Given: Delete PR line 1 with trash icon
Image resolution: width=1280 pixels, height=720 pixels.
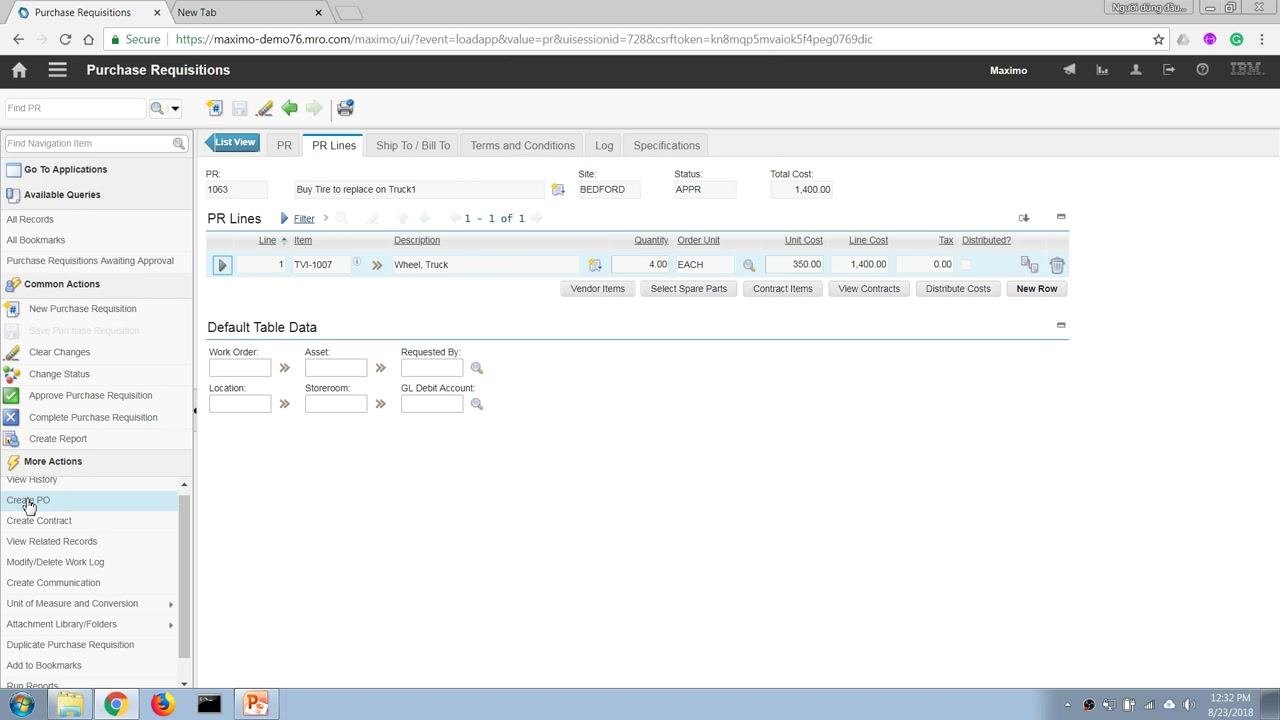Looking at the screenshot, I should pos(1057,265).
